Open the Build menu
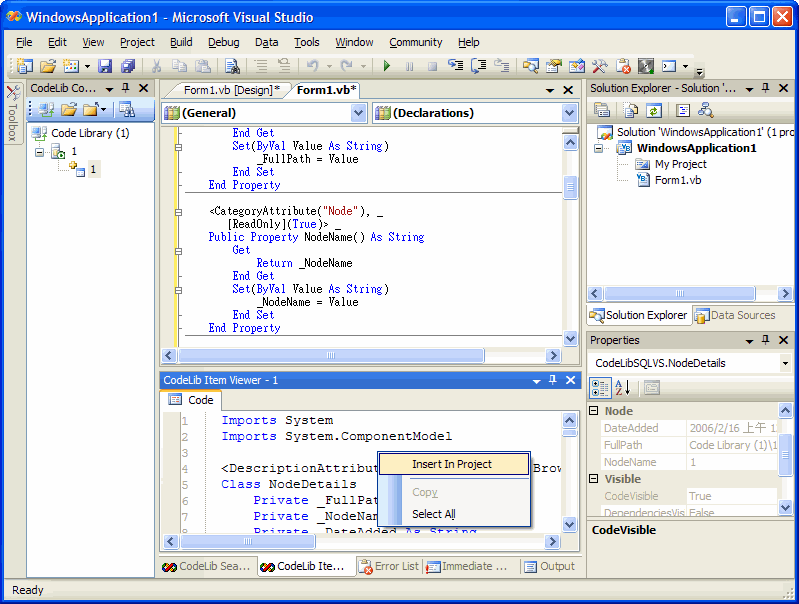The width and height of the screenshot is (799, 604). 181,42
